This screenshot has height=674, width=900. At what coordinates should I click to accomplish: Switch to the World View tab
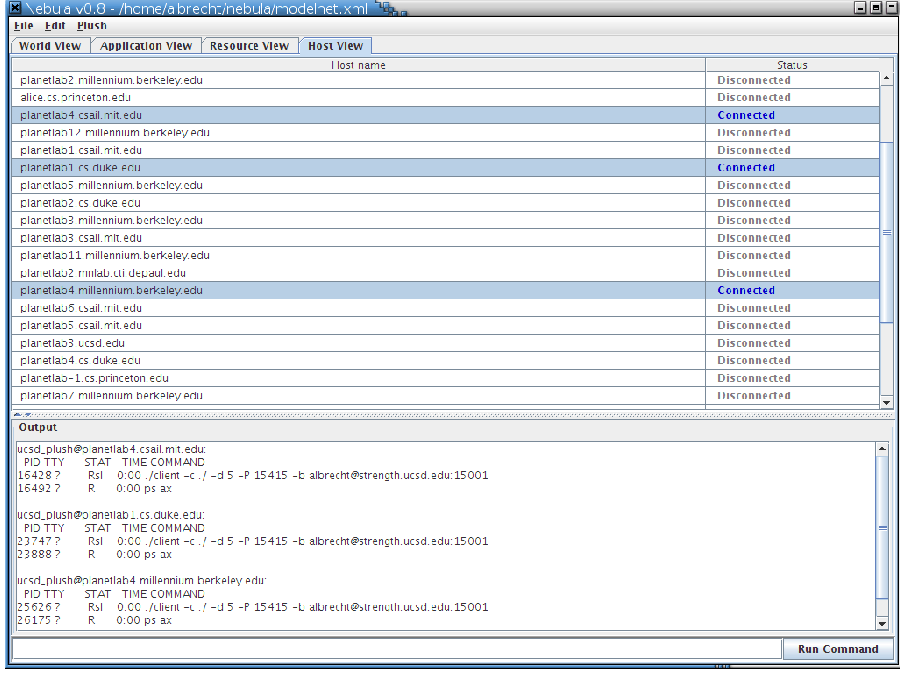(x=50, y=46)
